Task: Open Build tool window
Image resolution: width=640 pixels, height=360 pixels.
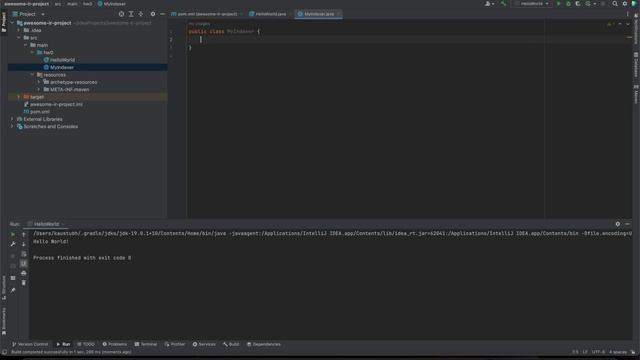Action: [x=231, y=344]
